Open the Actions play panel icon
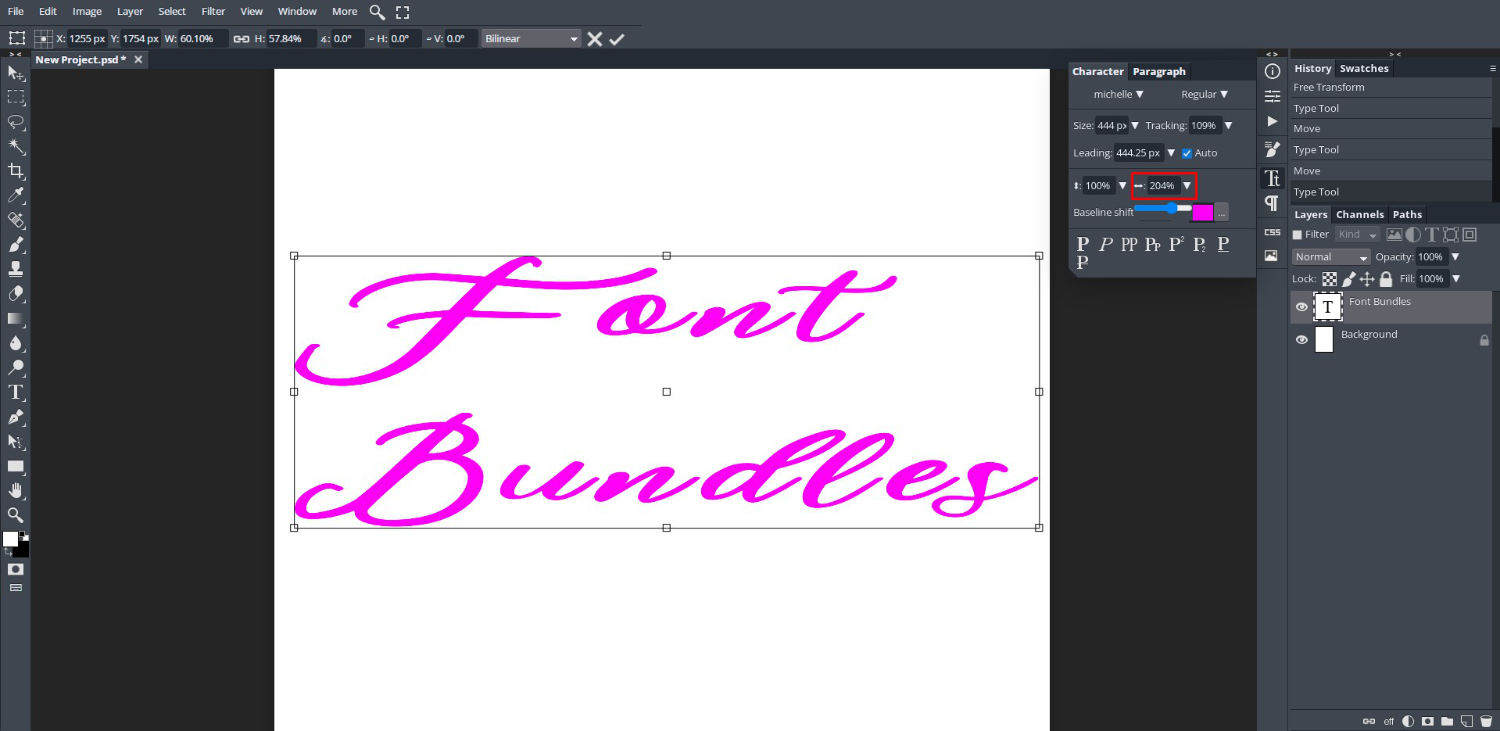Image resolution: width=1500 pixels, height=731 pixels. (1272, 121)
